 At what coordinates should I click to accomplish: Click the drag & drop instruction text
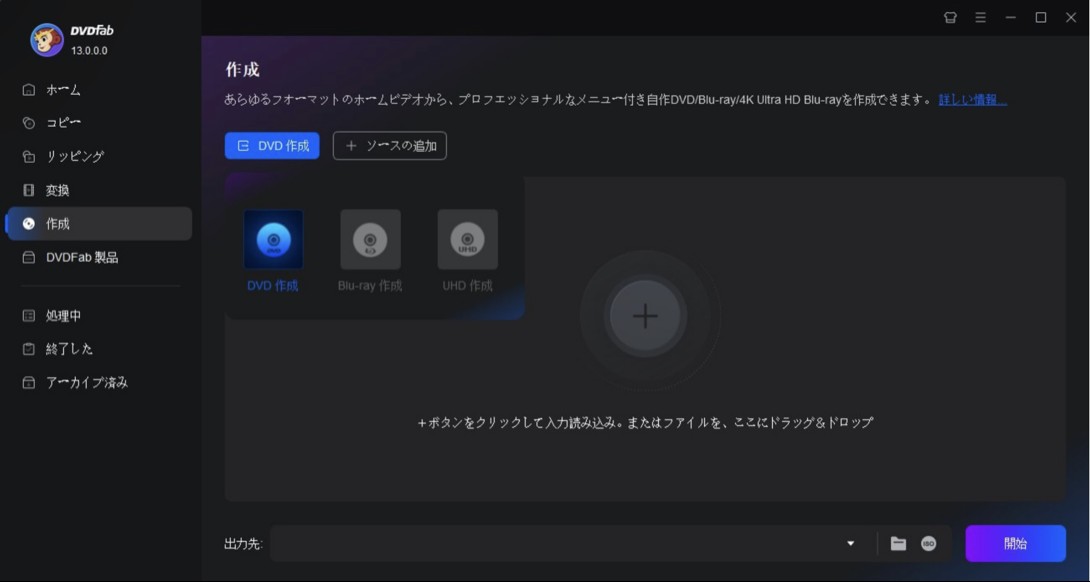click(645, 422)
